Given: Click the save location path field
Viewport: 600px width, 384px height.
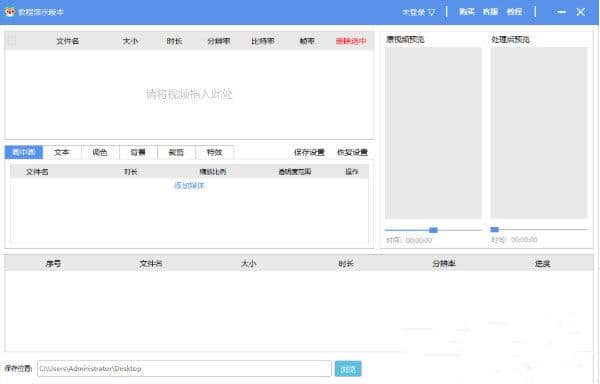Looking at the screenshot, I should tap(184, 369).
